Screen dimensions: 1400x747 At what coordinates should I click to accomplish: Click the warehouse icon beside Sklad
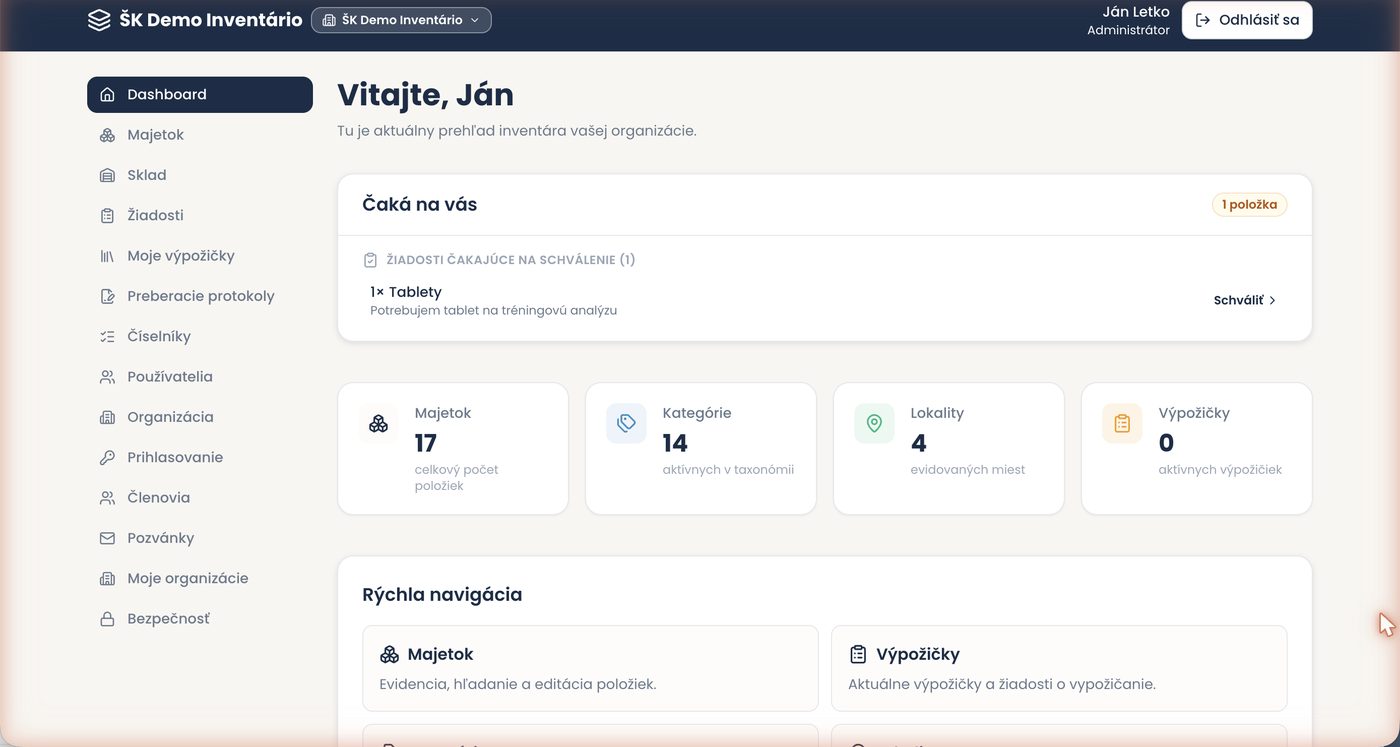tap(107, 175)
